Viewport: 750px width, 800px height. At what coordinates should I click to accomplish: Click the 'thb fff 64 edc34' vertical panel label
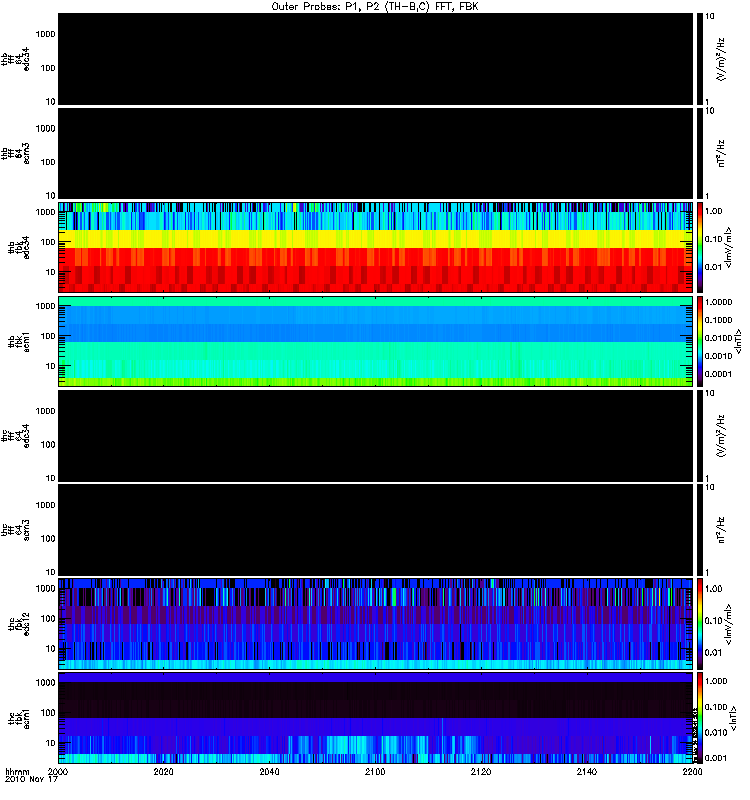point(15,59)
